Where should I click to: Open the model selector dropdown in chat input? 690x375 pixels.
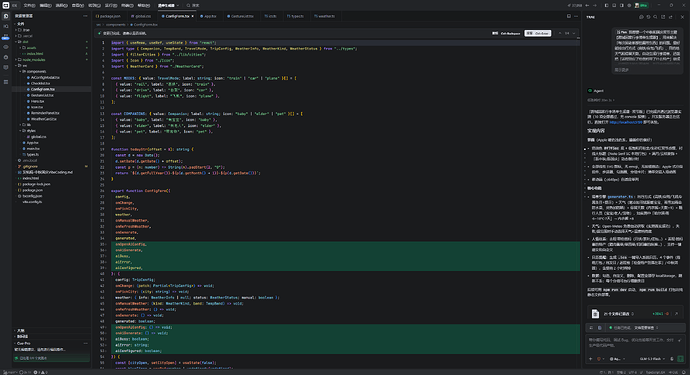tap(652, 359)
